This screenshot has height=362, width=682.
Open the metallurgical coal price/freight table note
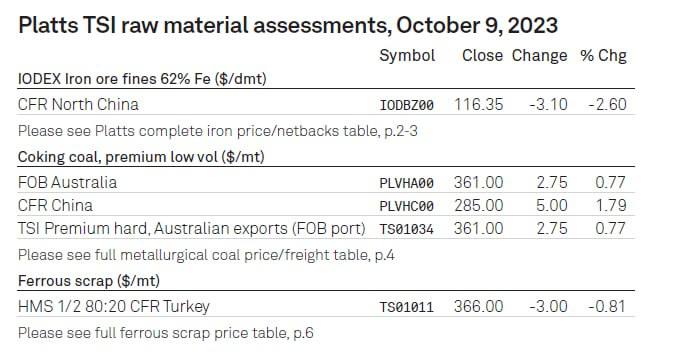206,255
